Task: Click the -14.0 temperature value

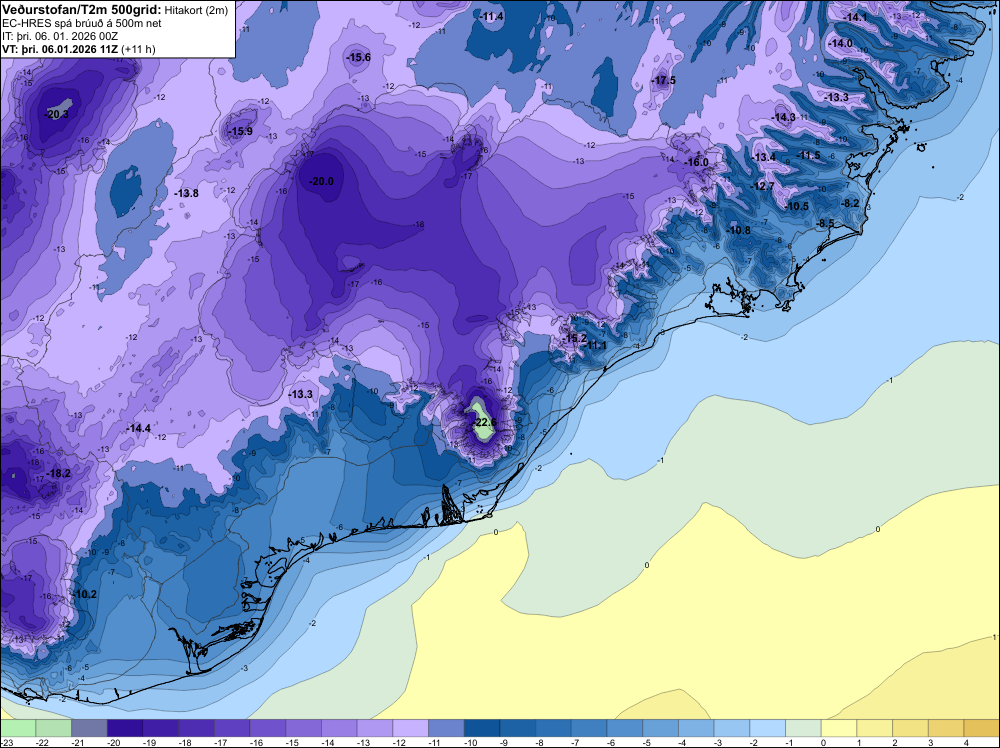Action: click(x=841, y=43)
